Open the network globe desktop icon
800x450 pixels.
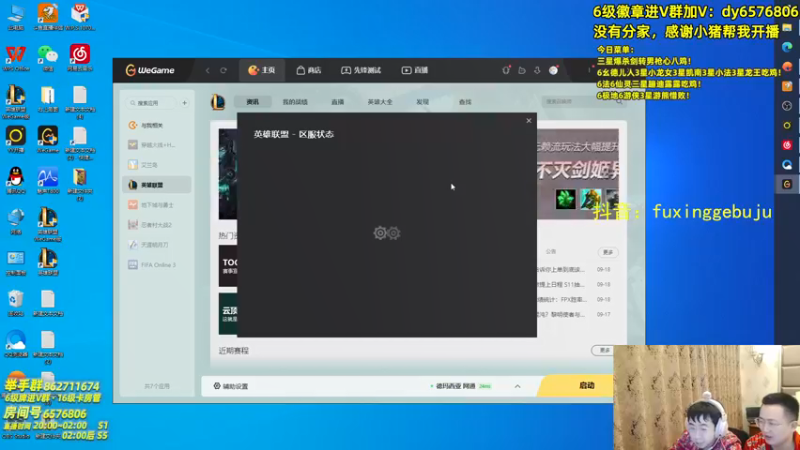[16, 221]
